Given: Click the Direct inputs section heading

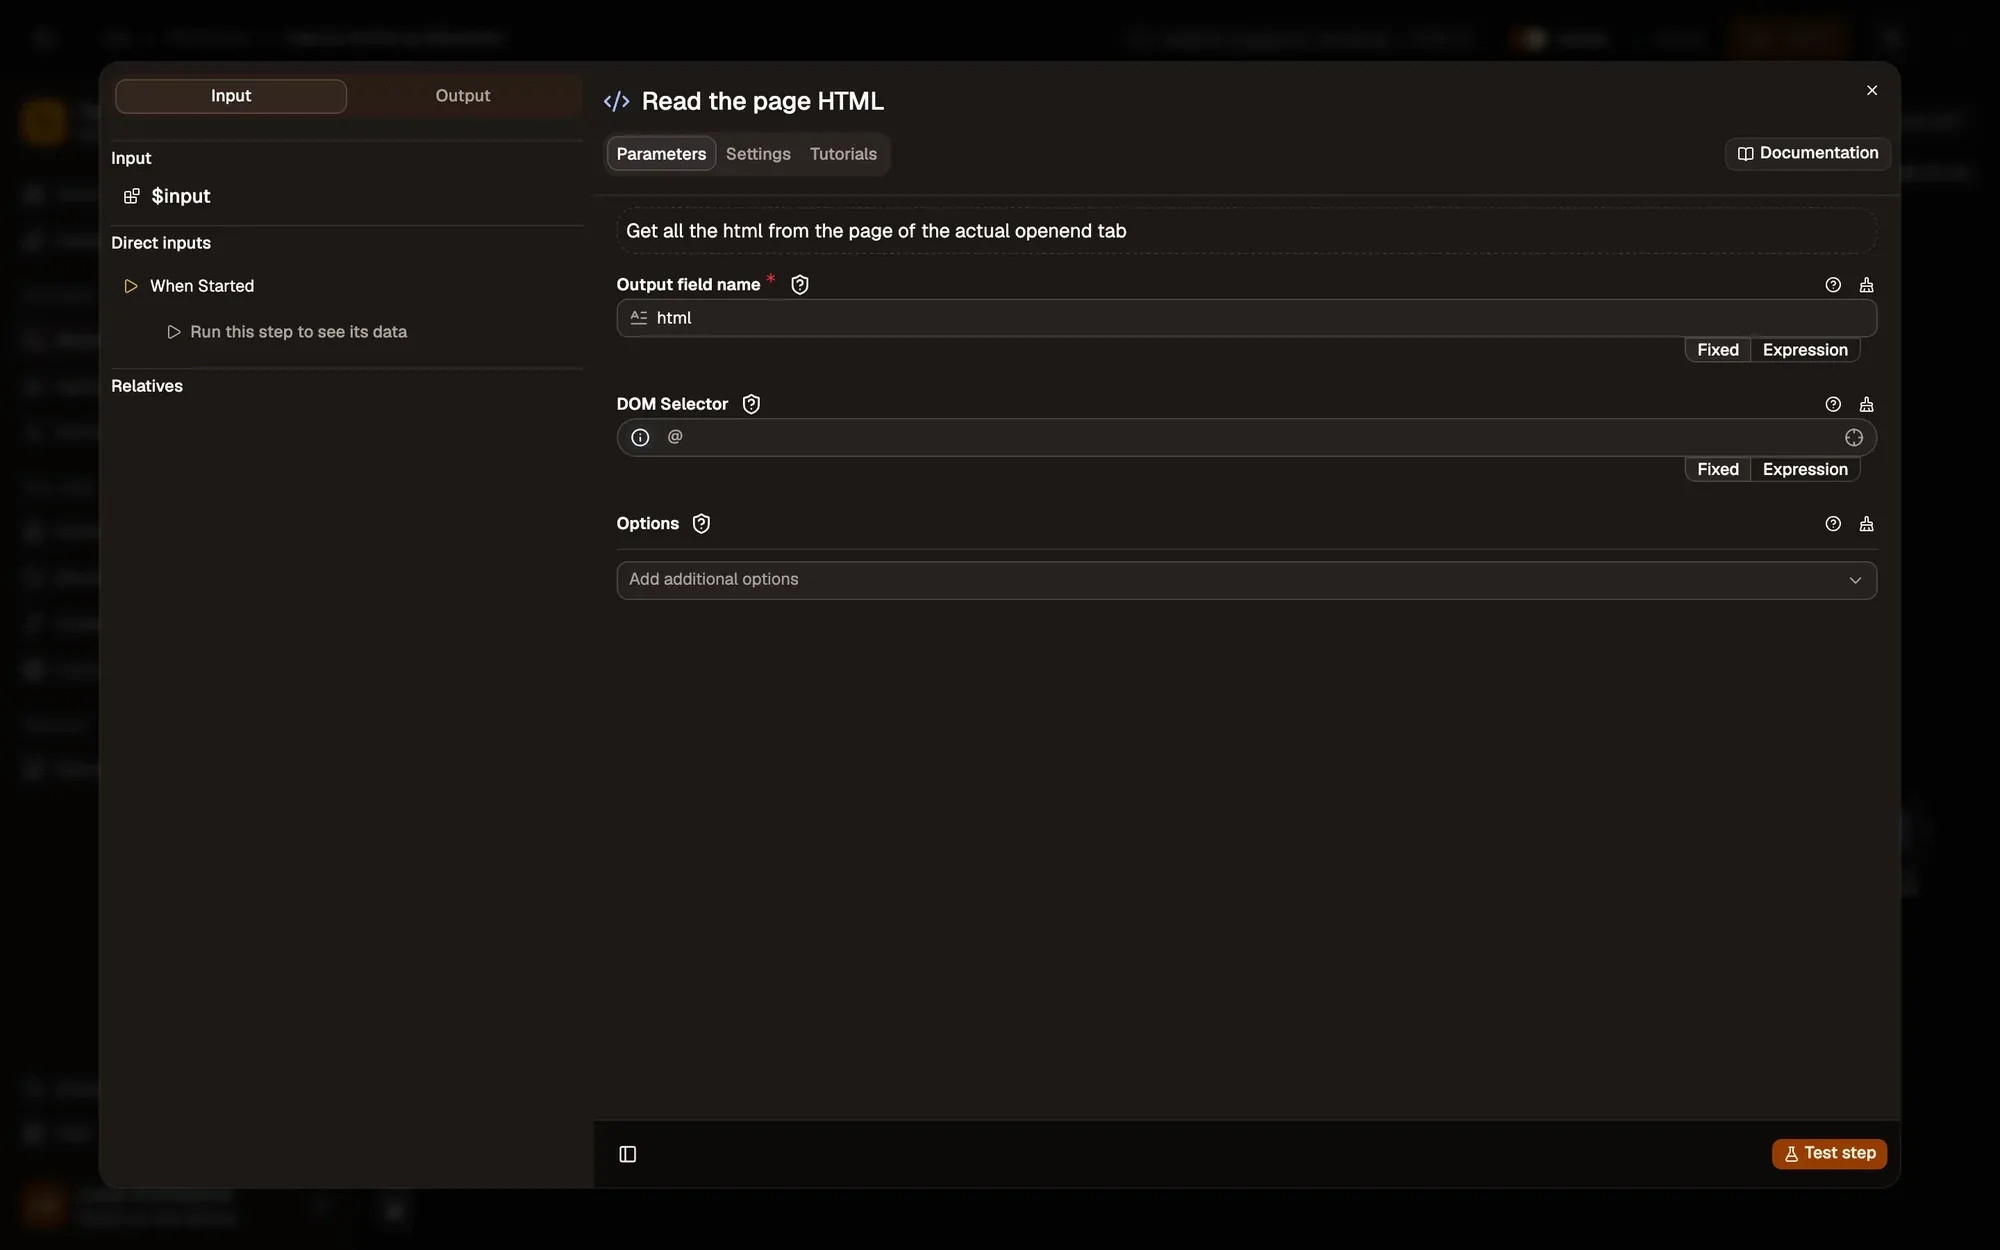Looking at the screenshot, I should [x=161, y=243].
